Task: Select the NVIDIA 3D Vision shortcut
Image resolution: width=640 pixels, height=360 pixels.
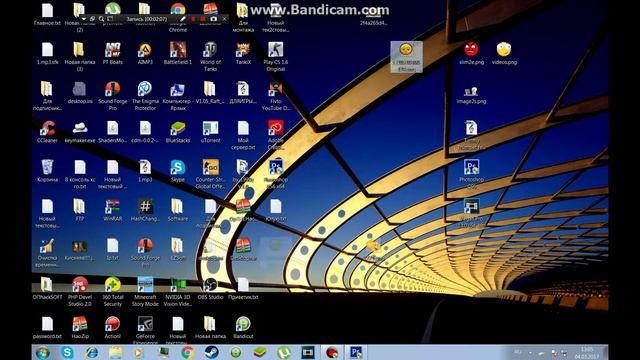Action: 178,291
